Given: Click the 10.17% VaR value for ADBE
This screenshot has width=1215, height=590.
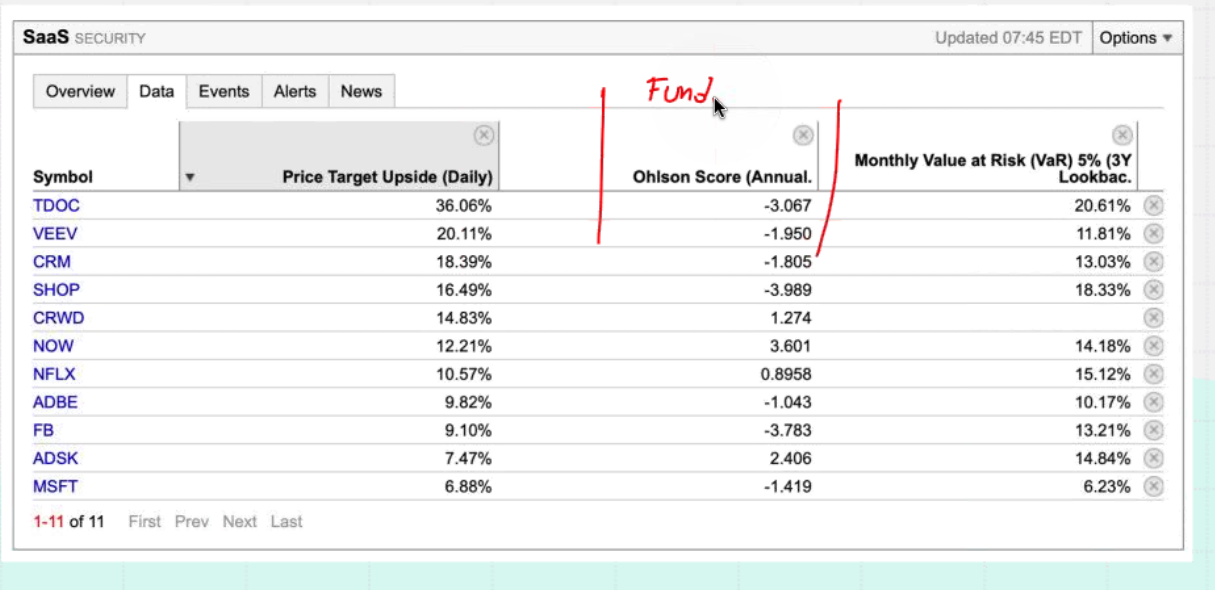Looking at the screenshot, I should 1105,402.
